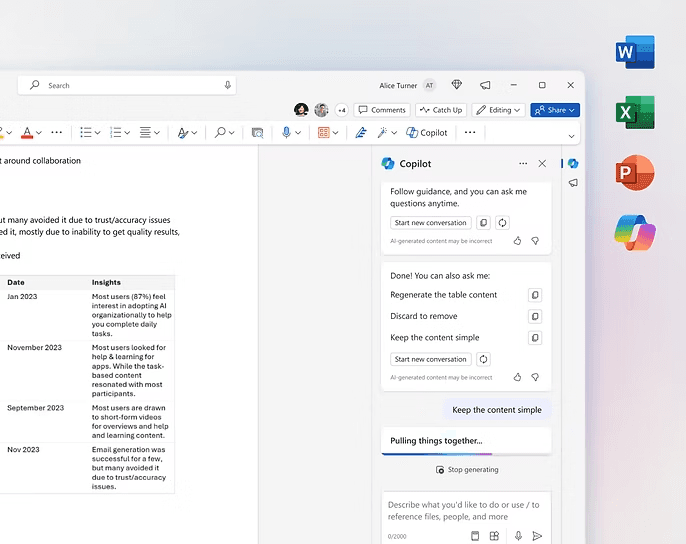686x544 pixels.
Task: Expand the font color dropdown arrow
Action: point(39,133)
